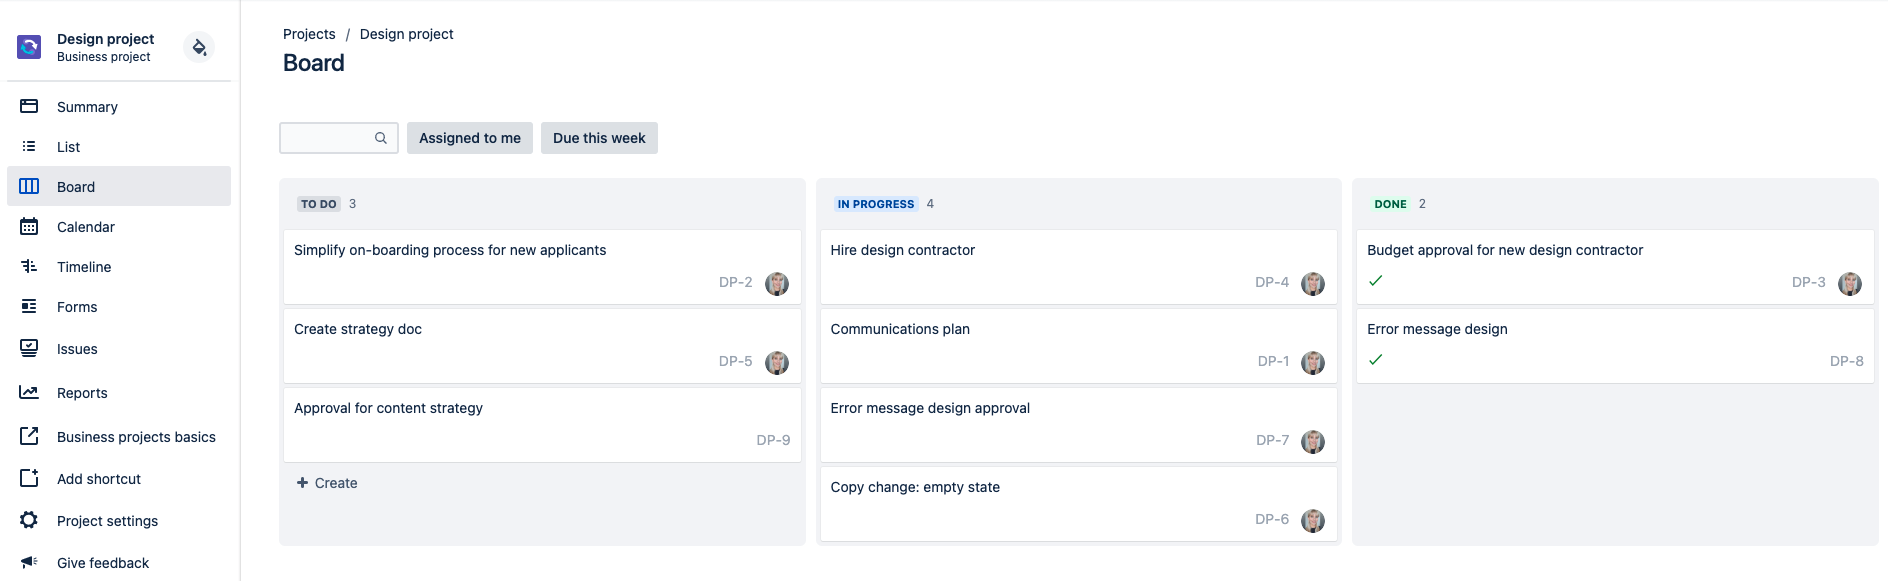Click assignee avatar on DP-2 card
This screenshot has height=581, width=1888.
coord(777,284)
